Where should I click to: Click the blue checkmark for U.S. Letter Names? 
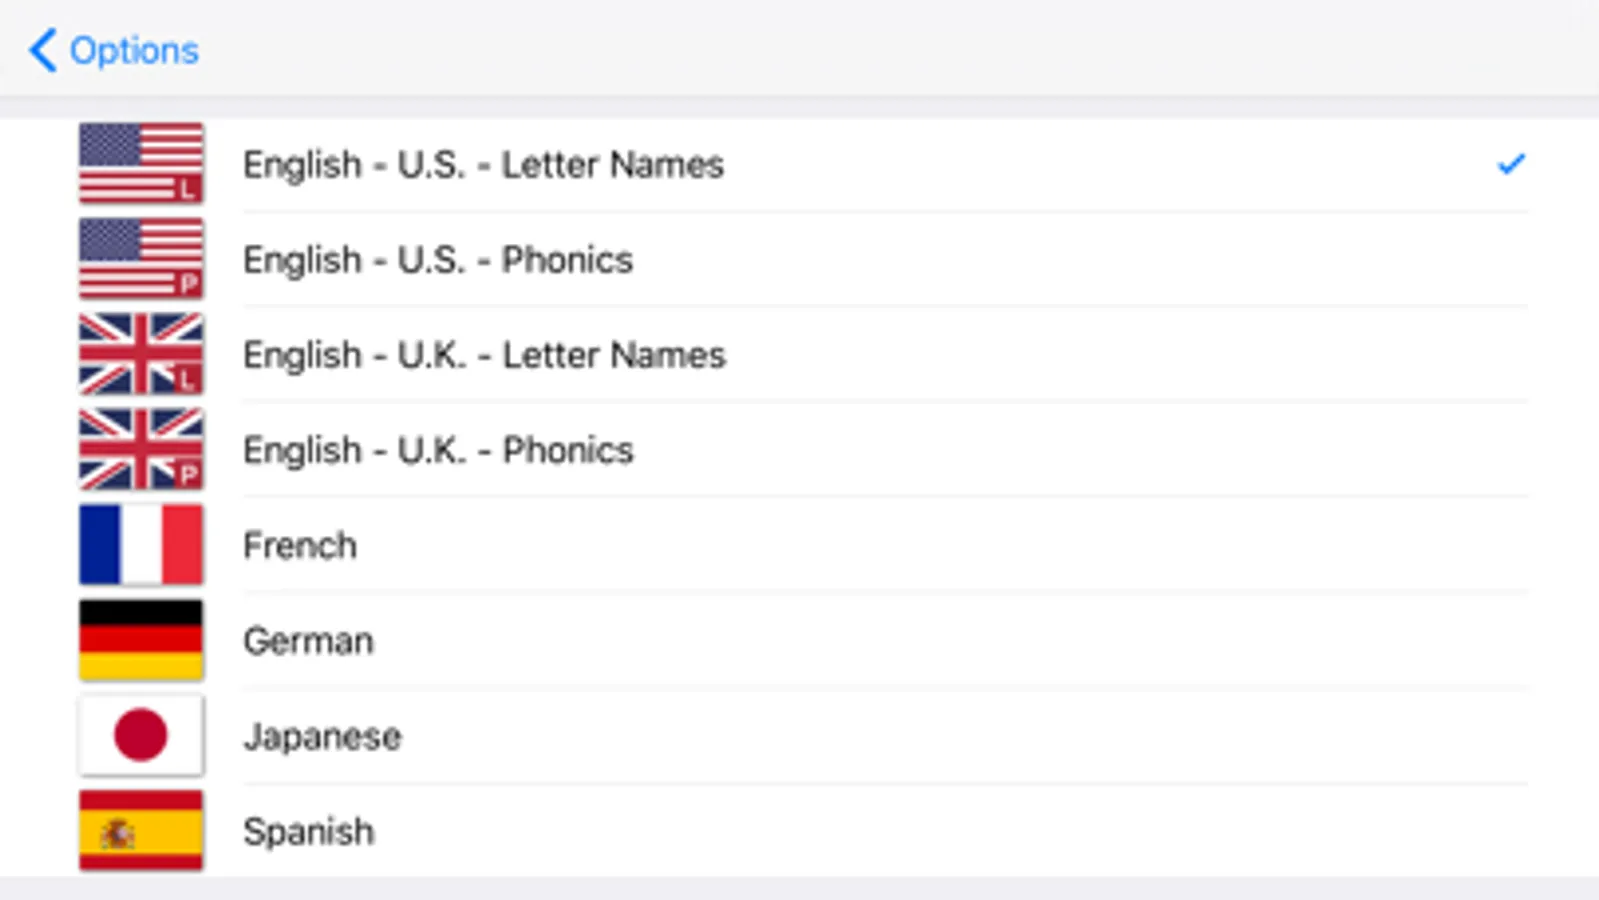[1511, 163]
